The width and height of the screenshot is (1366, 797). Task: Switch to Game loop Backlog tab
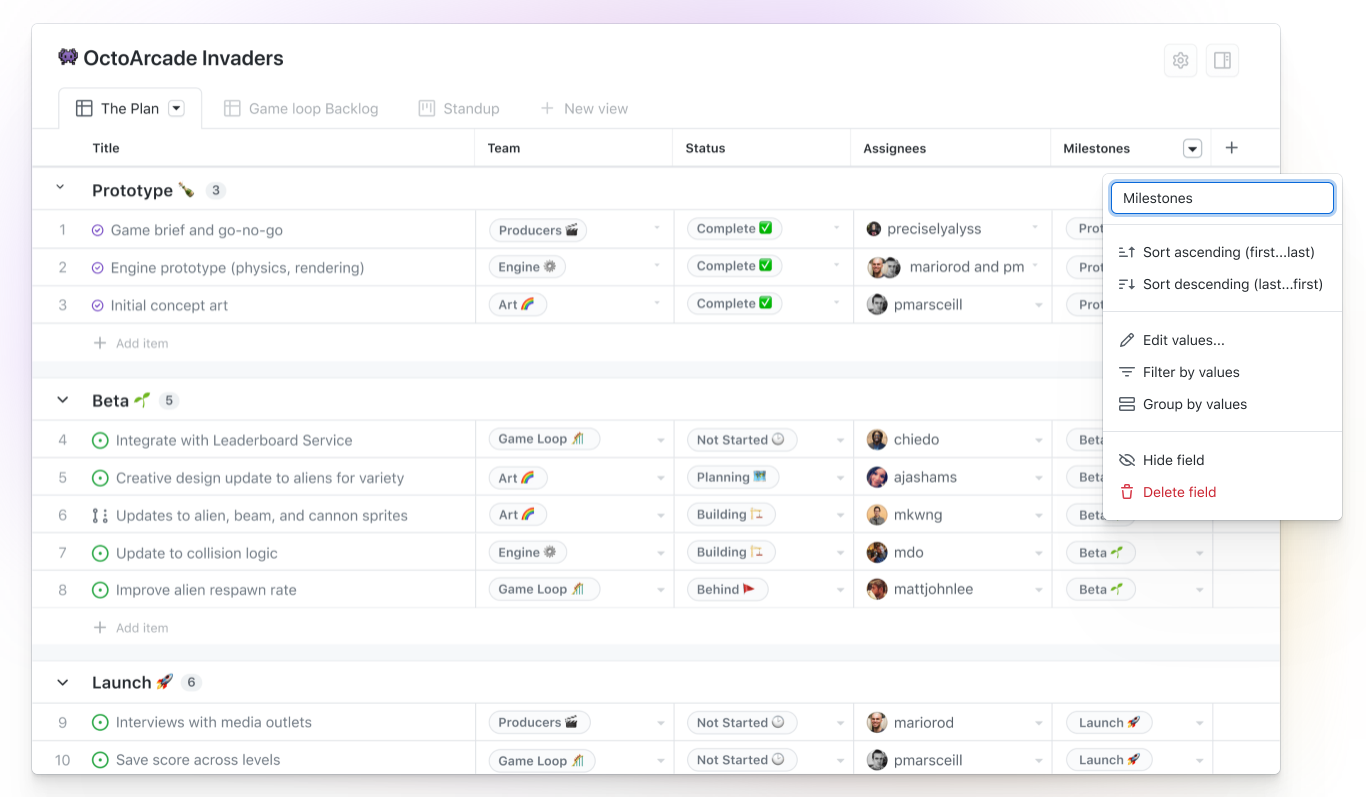pyautogui.click(x=301, y=108)
